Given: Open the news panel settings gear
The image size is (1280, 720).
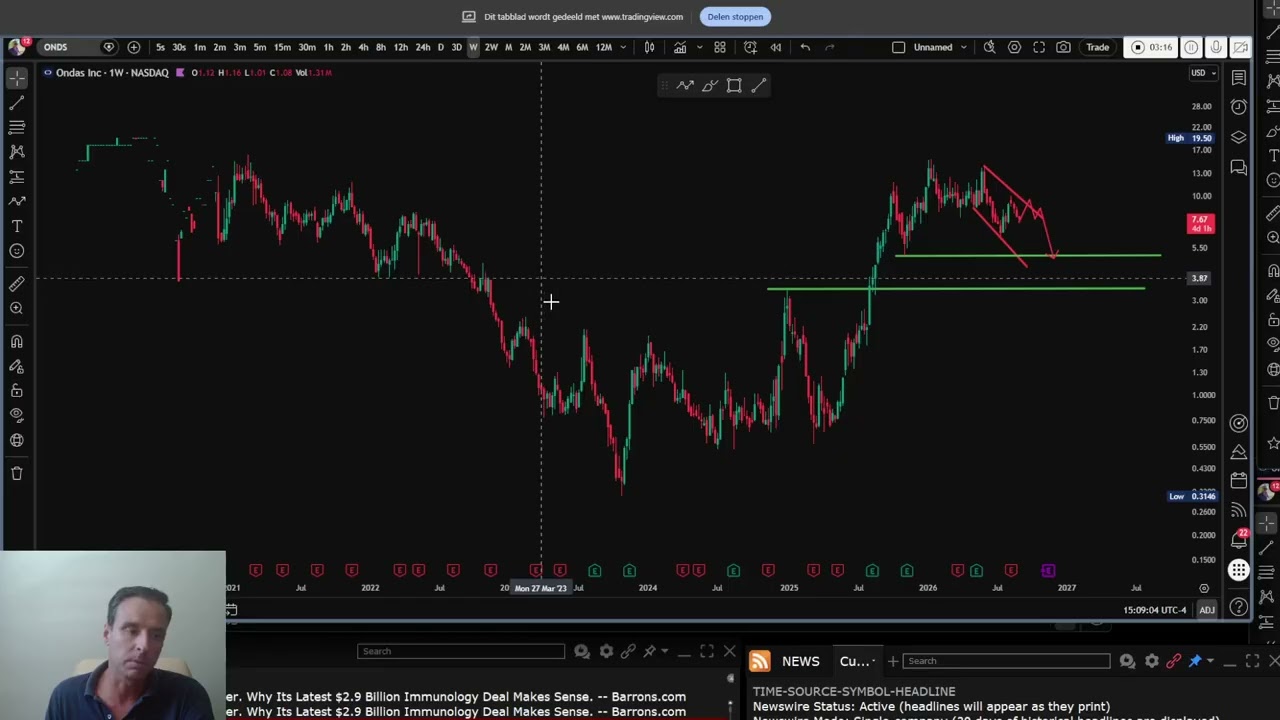Looking at the screenshot, I should pos(1152,661).
